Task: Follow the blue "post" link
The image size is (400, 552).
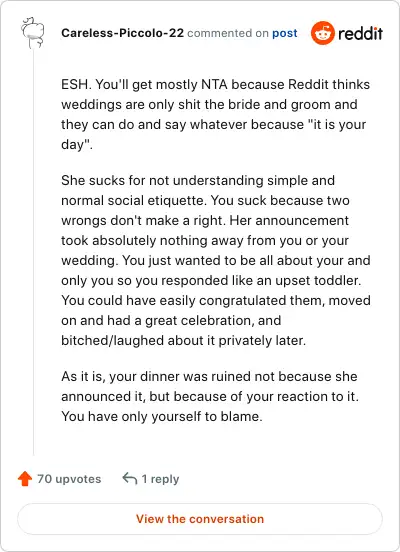Action: (285, 33)
